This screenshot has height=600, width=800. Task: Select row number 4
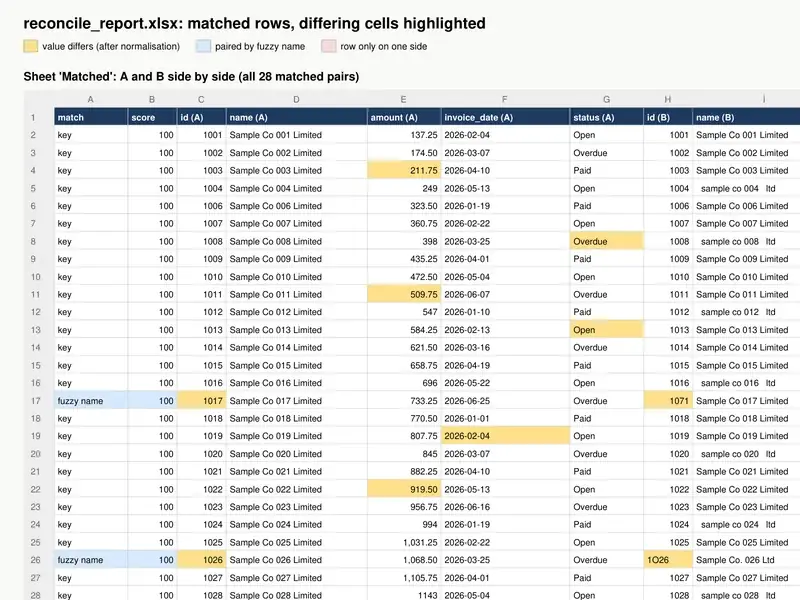pyautogui.click(x=33, y=170)
